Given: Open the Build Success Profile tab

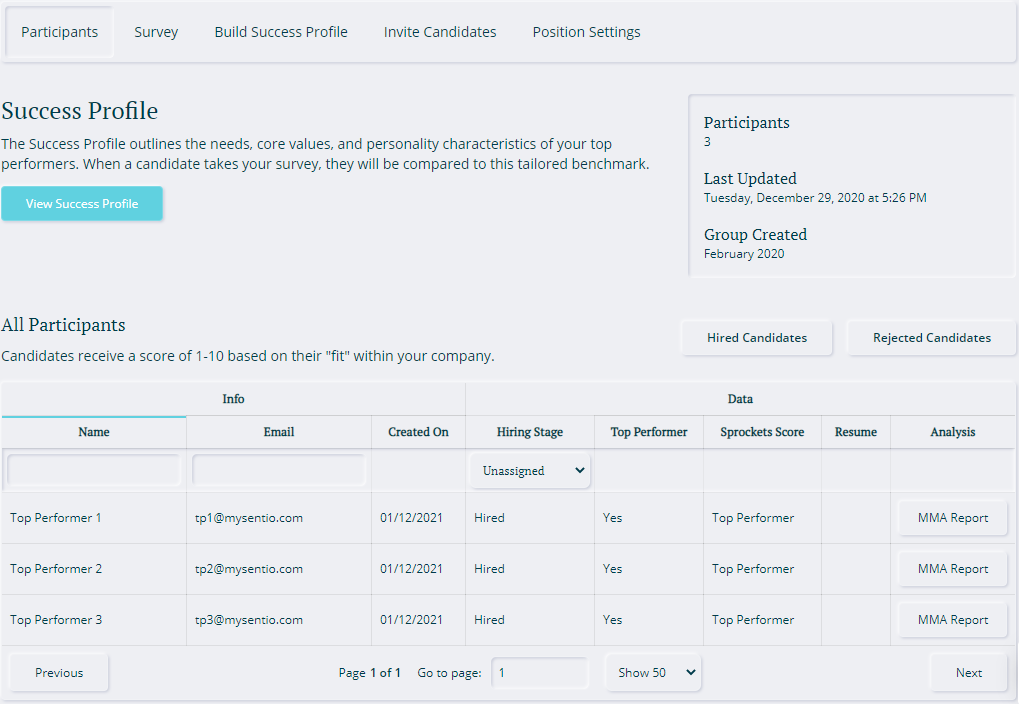Looking at the screenshot, I should pyautogui.click(x=280, y=31).
